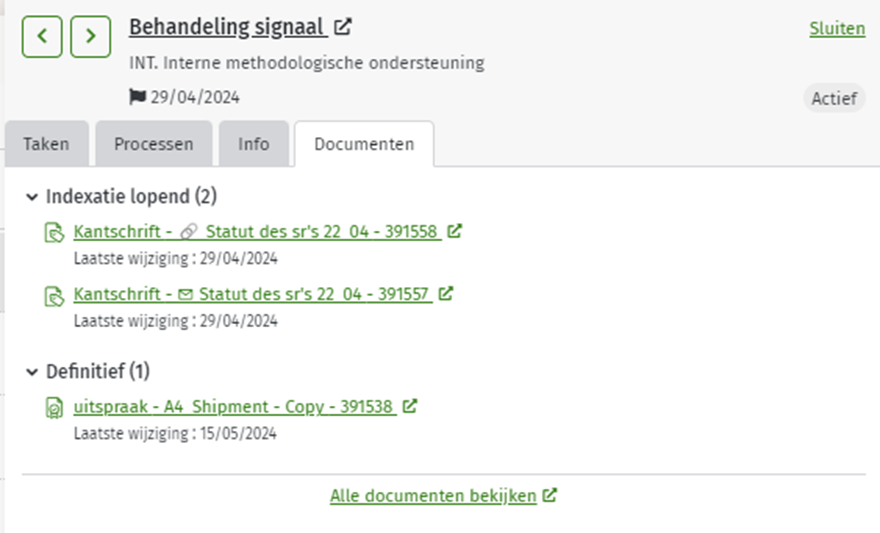Viewport: 880px width, 533px height.
Task: Open Kantschrift Statut des sr's 391558 link
Action: pyautogui.click(x=257, y=231)
